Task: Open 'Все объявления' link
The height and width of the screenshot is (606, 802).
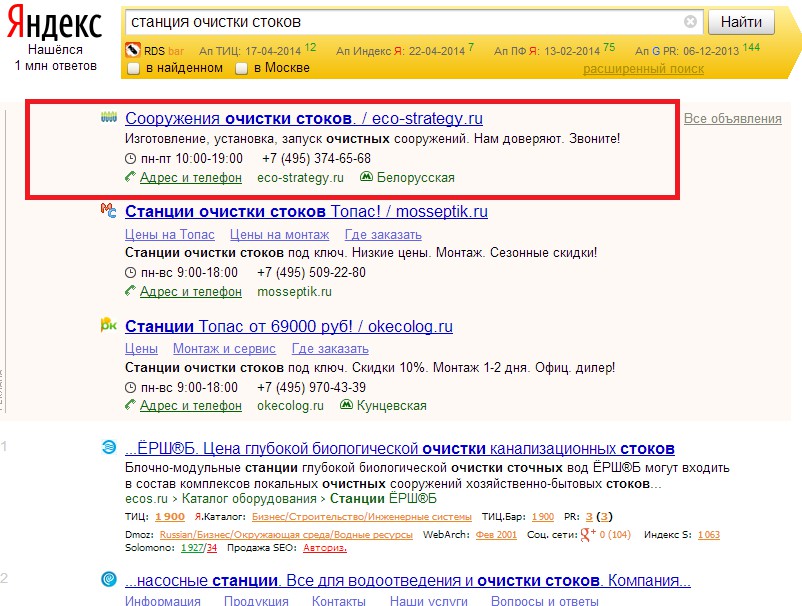Action: point(732,119)
